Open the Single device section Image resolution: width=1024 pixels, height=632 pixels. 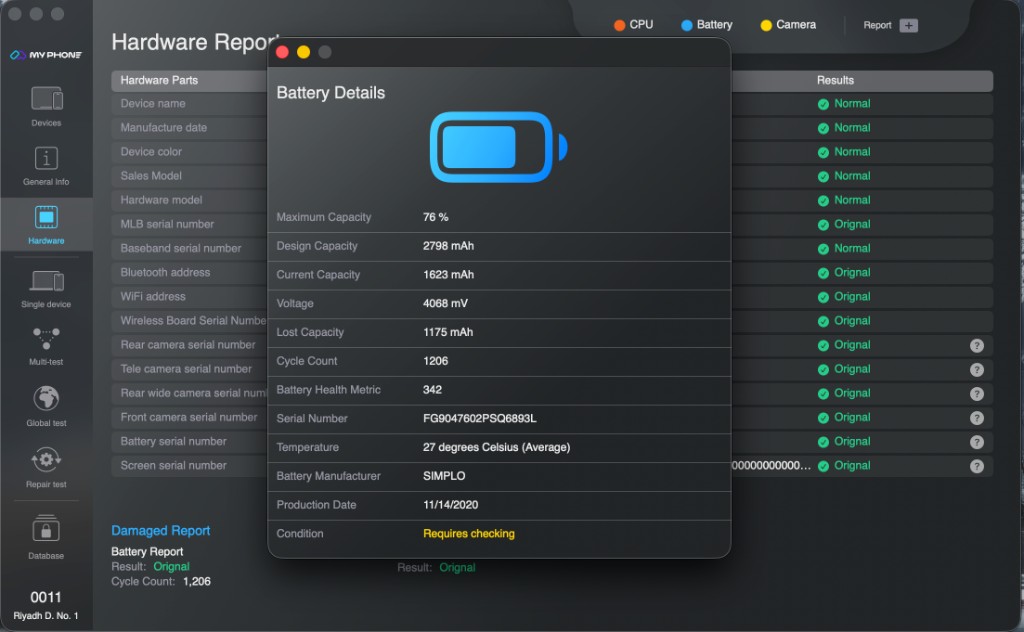pos(46,289)
